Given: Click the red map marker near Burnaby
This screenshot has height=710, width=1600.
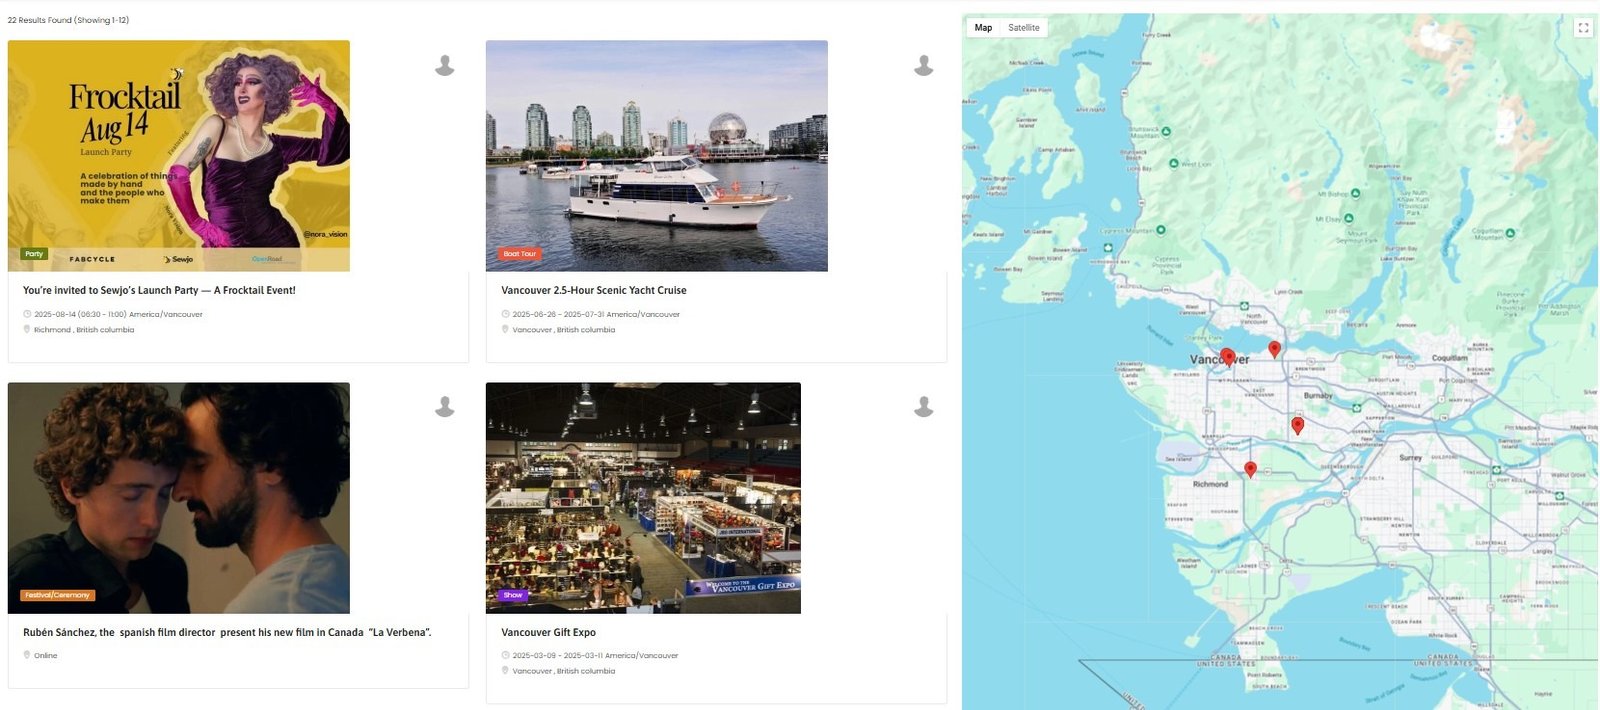Looking at the screenshot, I should tap(1297, 424).
